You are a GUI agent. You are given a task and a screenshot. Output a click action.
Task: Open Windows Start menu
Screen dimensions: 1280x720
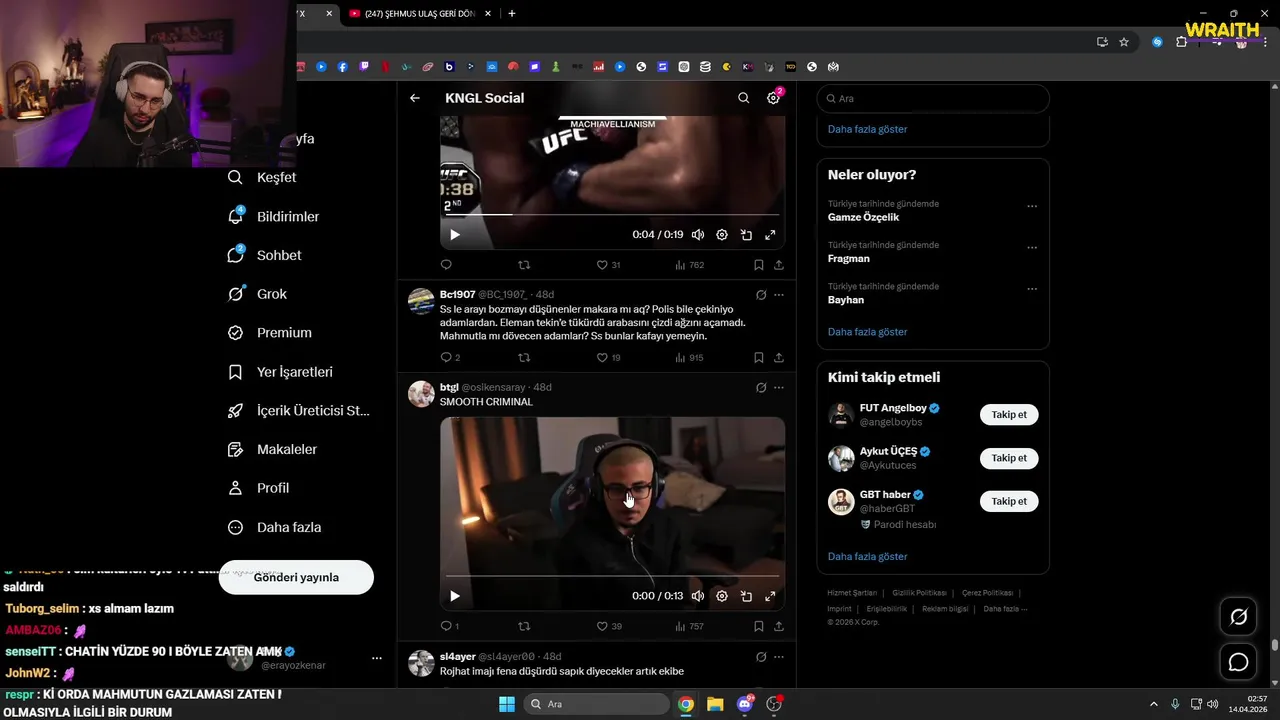[506, 704]
